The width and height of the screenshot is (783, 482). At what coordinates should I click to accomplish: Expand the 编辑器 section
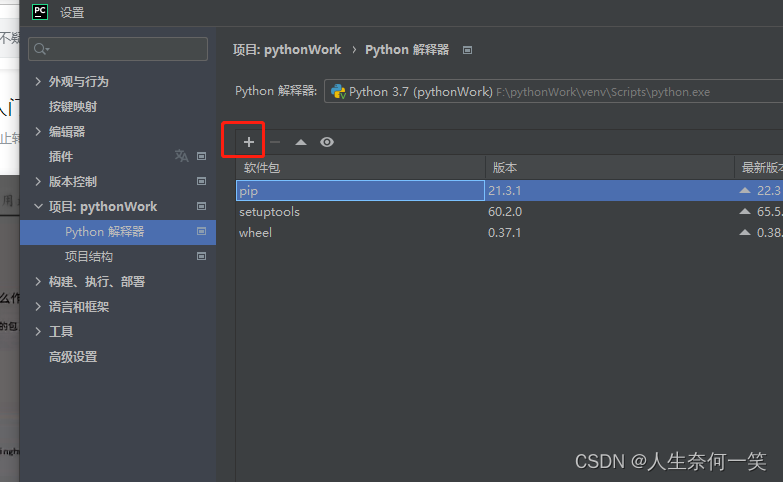pos(38,131)
